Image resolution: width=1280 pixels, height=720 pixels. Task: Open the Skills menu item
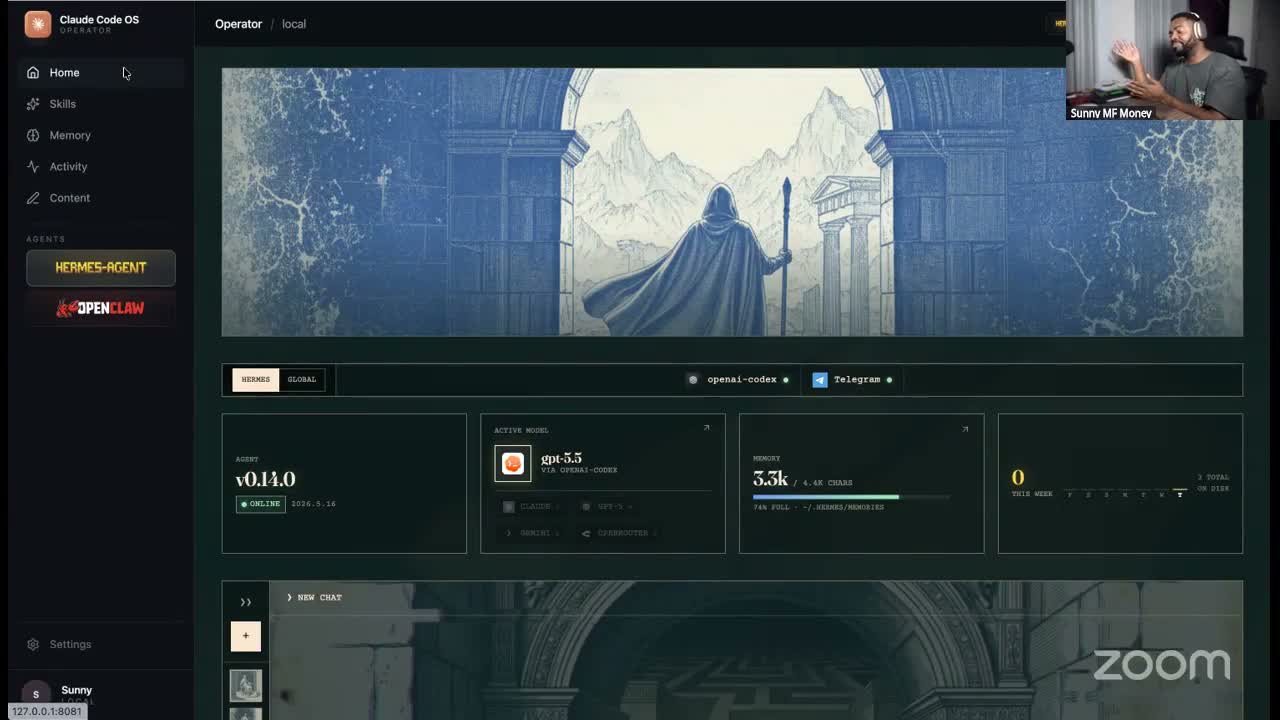(100, 104)
